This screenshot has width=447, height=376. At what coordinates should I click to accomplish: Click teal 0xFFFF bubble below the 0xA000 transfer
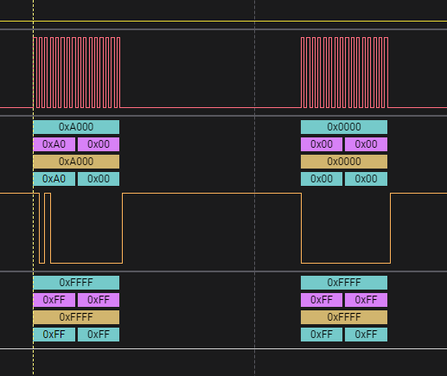click(x=76, y=283)
